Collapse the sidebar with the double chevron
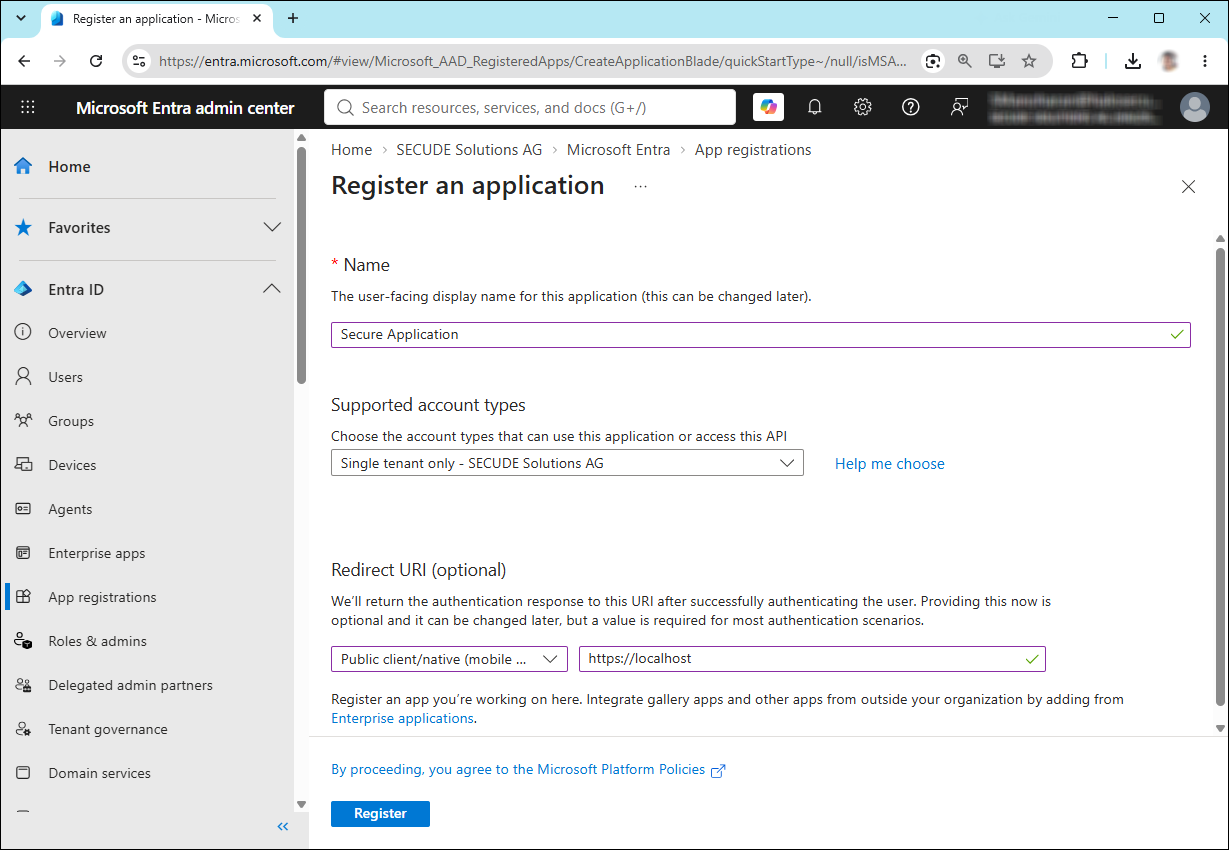This screenshot has width=1229, height=850. (x=283, y=826)
